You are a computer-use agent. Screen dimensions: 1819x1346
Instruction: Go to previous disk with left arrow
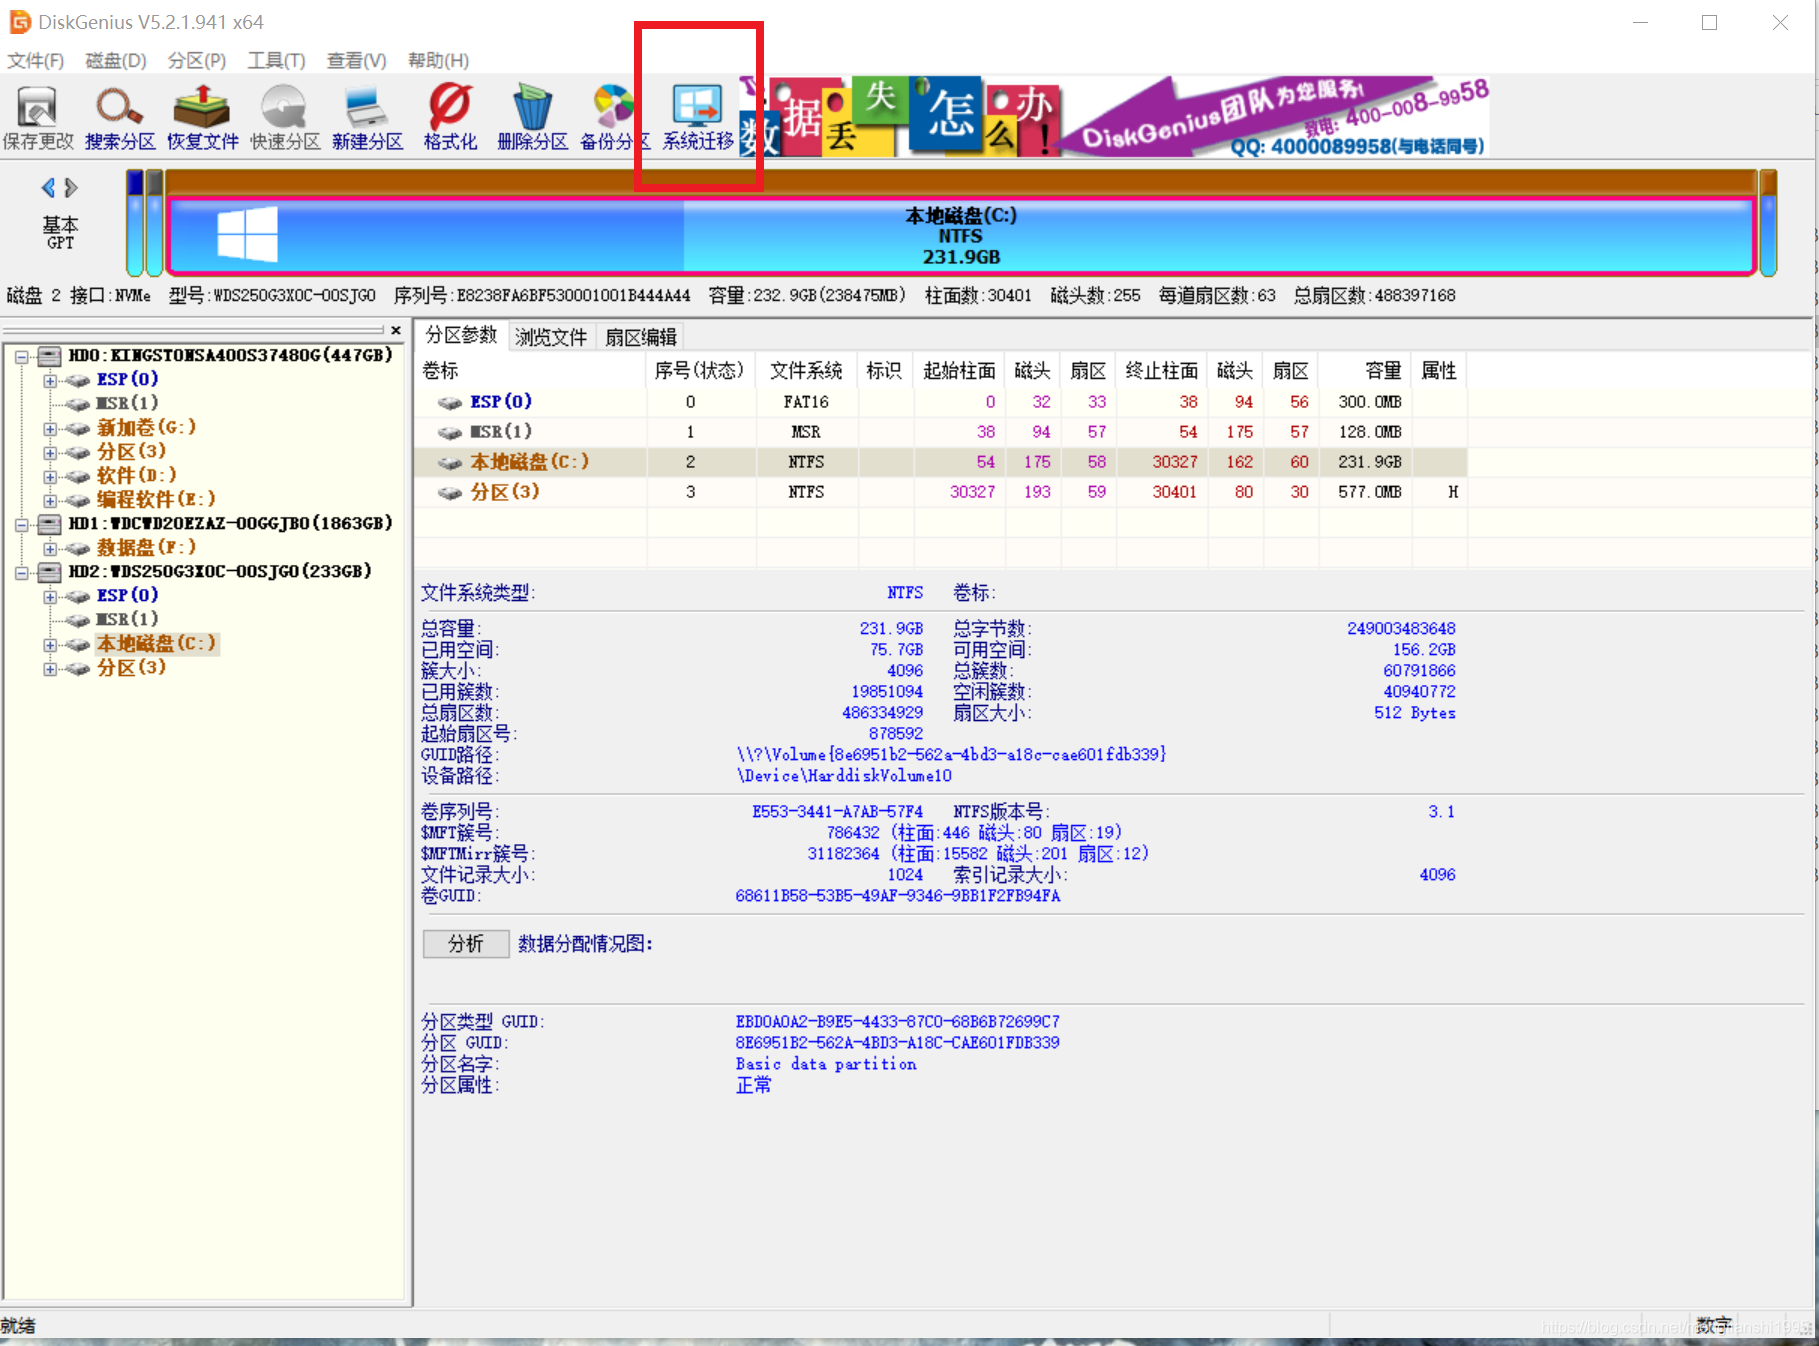[48, 187]
